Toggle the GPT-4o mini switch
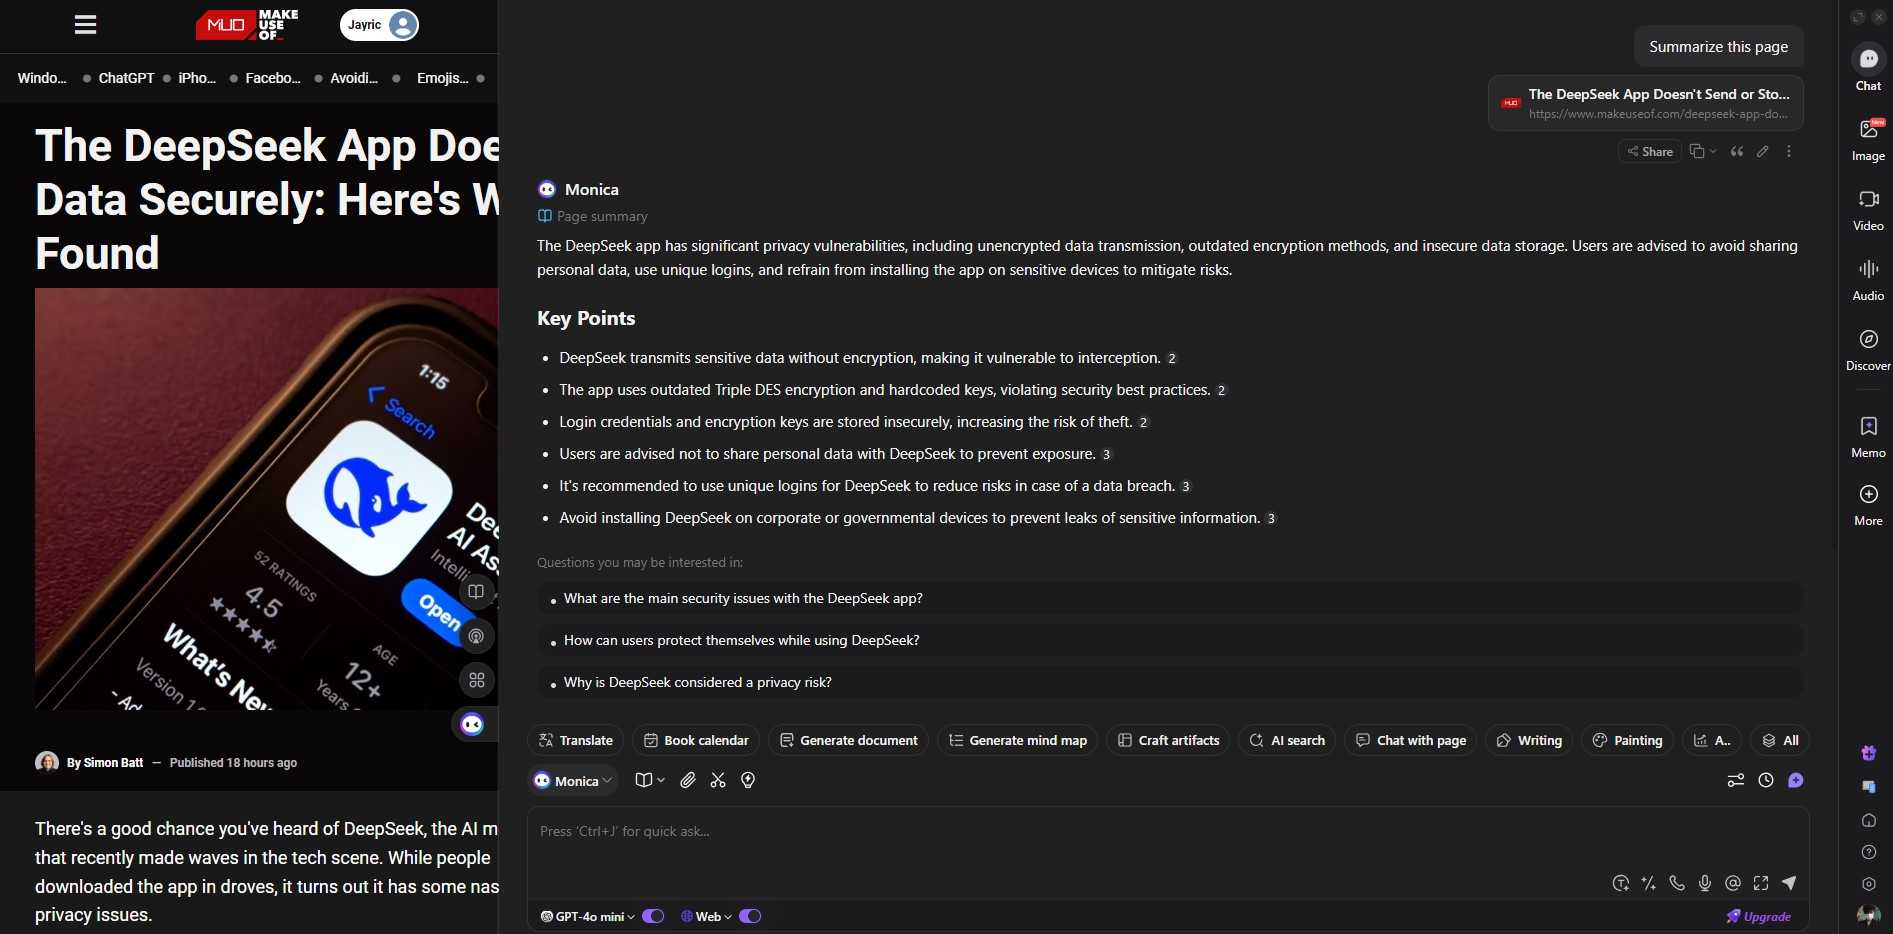The width and height of the screenshot is (1893, 934). point(653,916)
